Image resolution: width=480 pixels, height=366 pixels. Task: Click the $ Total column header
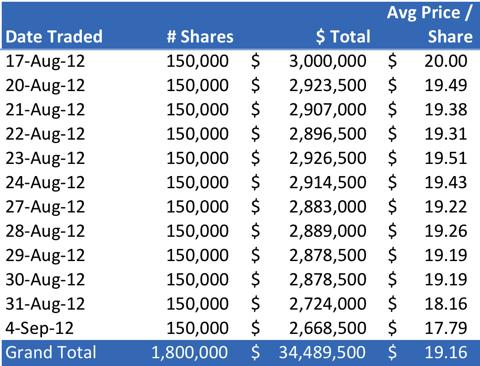343,36
